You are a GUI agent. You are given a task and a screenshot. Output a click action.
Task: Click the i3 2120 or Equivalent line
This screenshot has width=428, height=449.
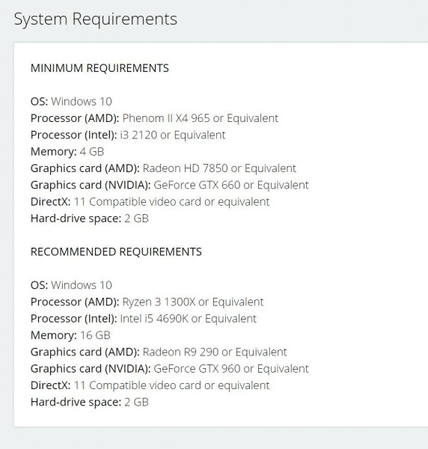(128, 135)
